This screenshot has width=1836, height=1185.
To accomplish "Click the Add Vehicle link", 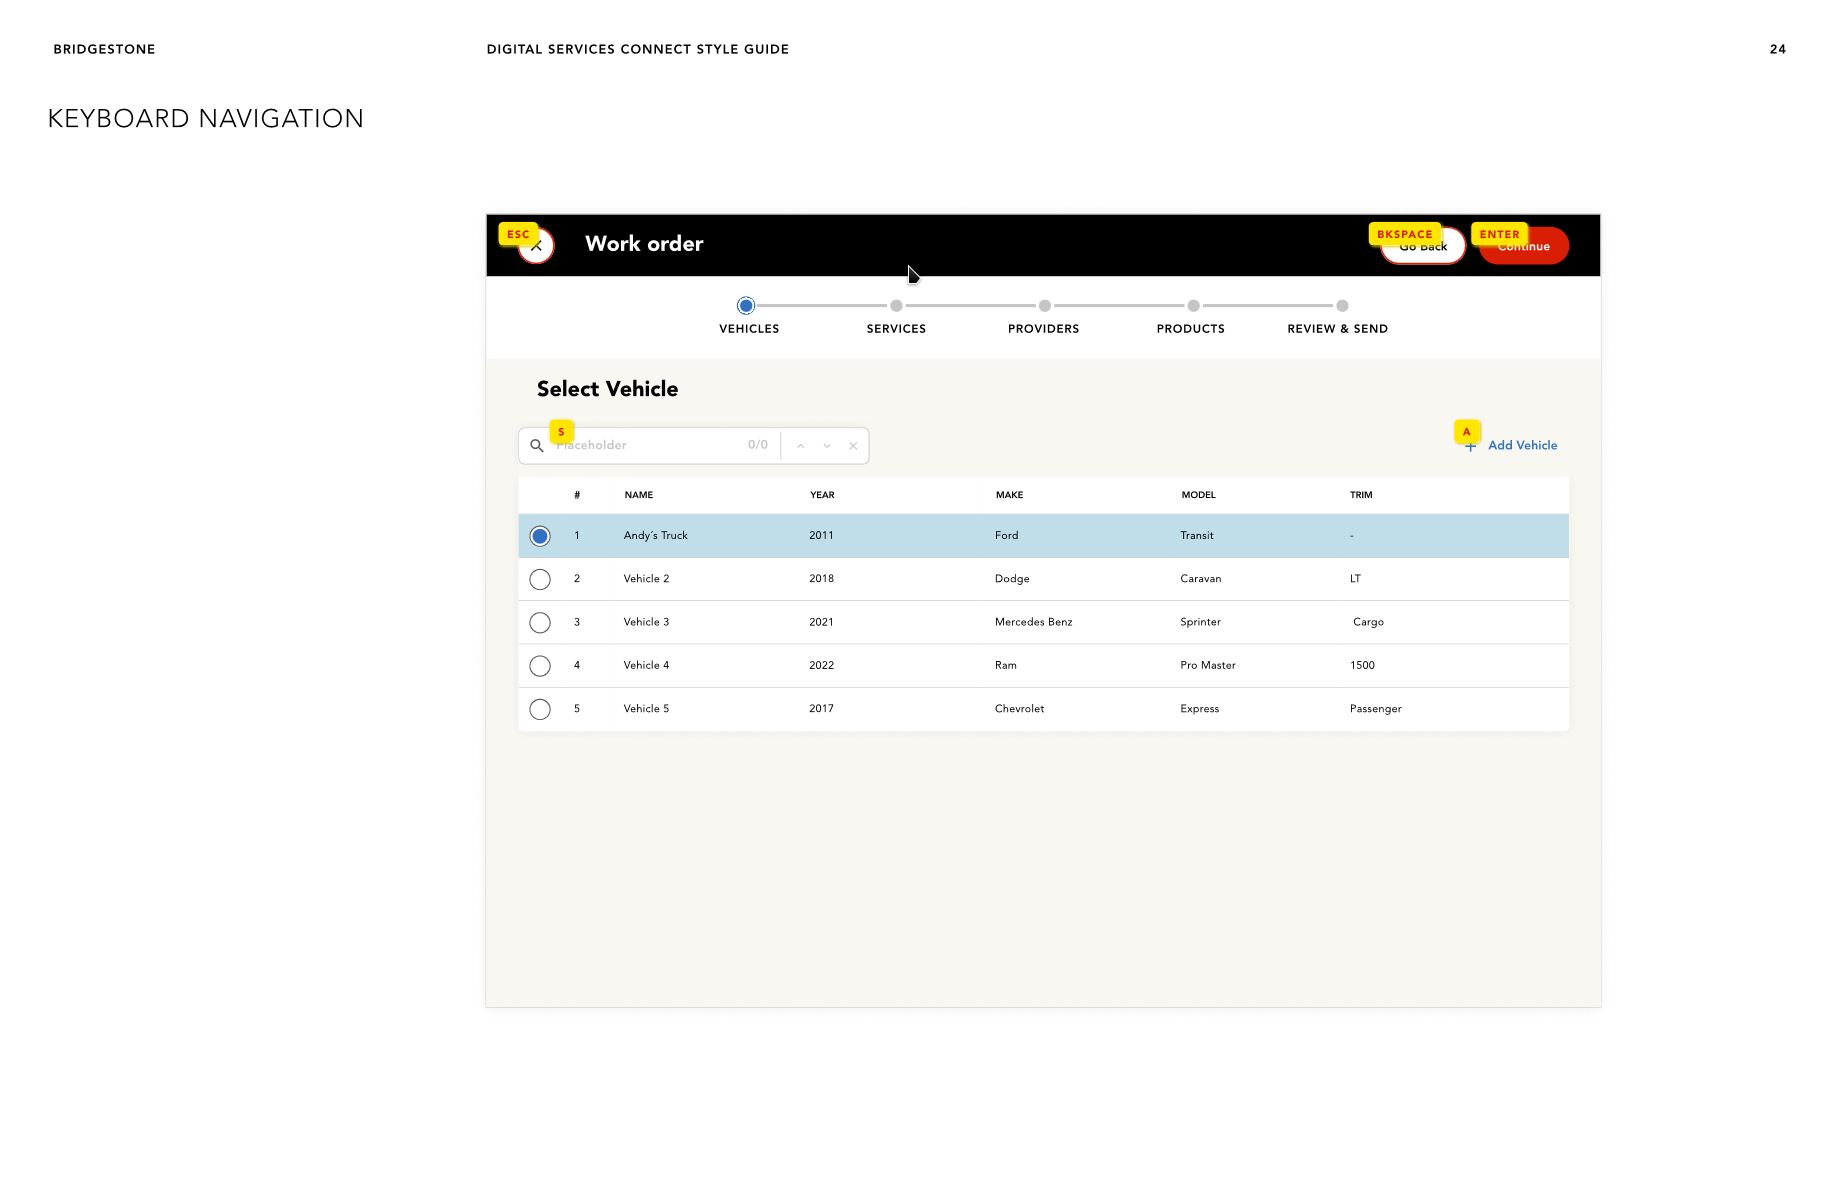I will click(x=1522, y=446).
